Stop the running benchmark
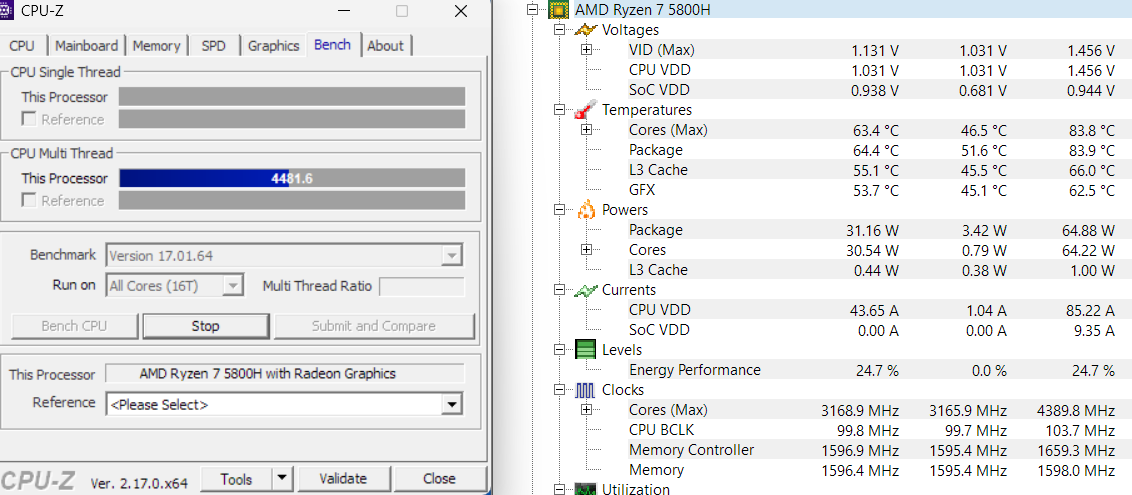The height and width of the screenshot is (495, 1132). click(x=206, y=326)
